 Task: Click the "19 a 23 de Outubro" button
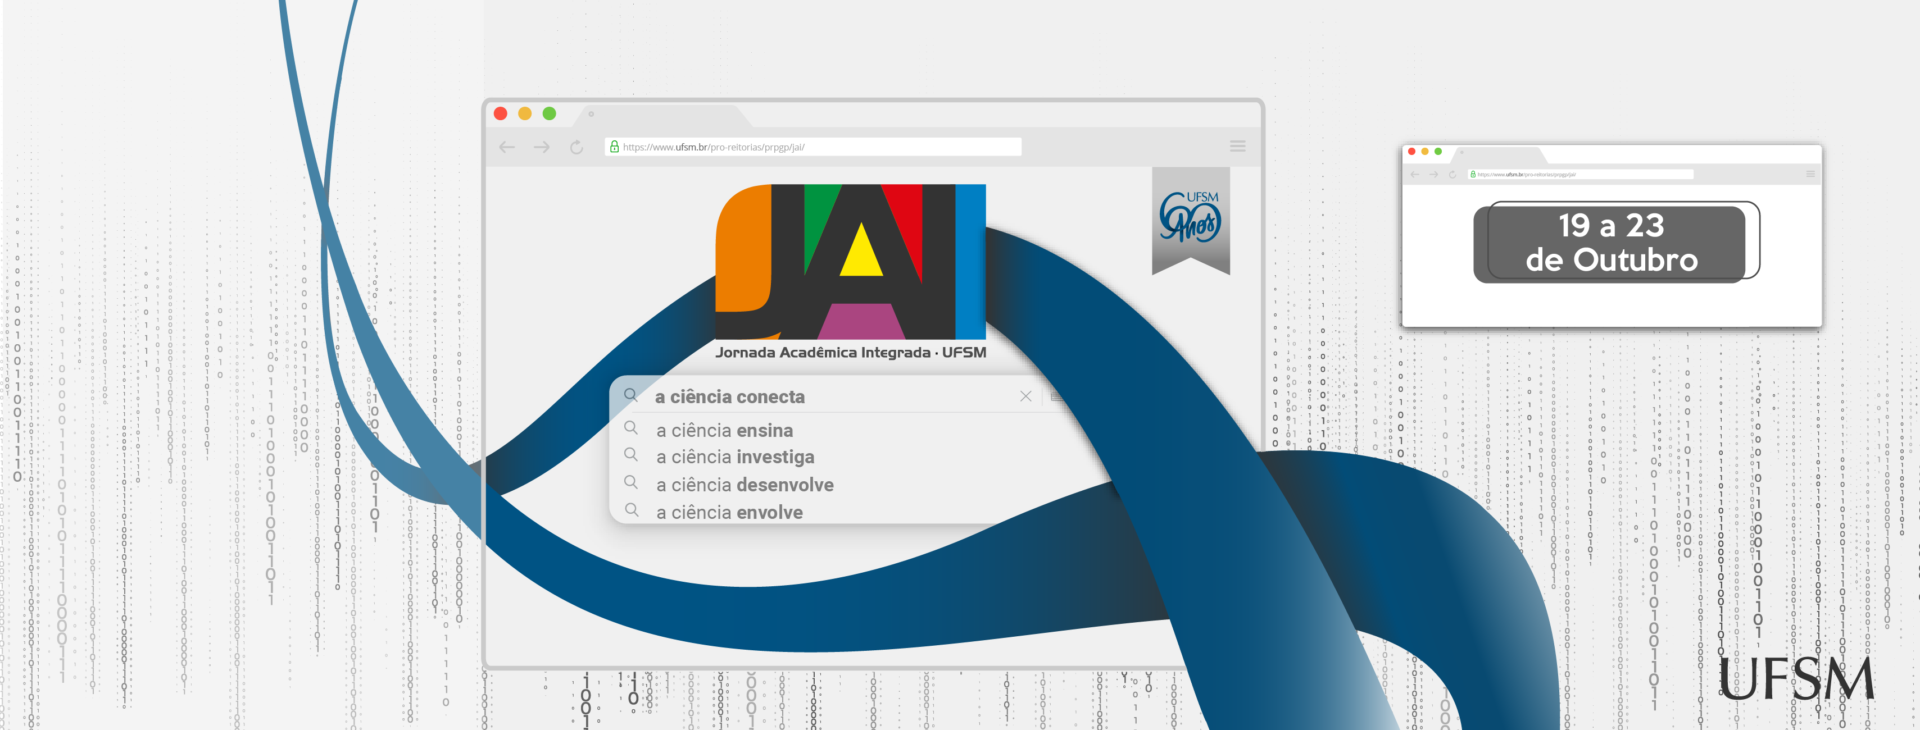coord(1610,243)
